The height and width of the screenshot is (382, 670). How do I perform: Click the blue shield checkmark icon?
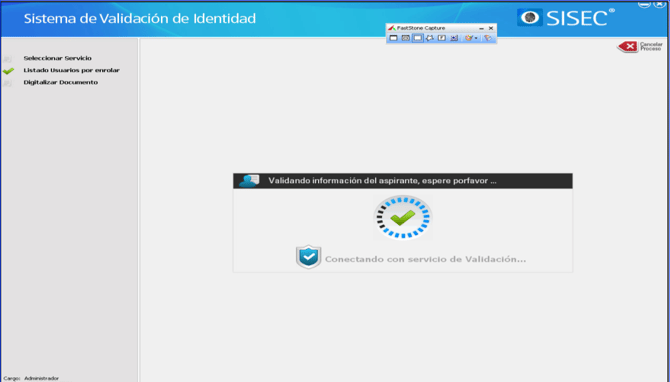pyautogui.click(x=309, y=257)
